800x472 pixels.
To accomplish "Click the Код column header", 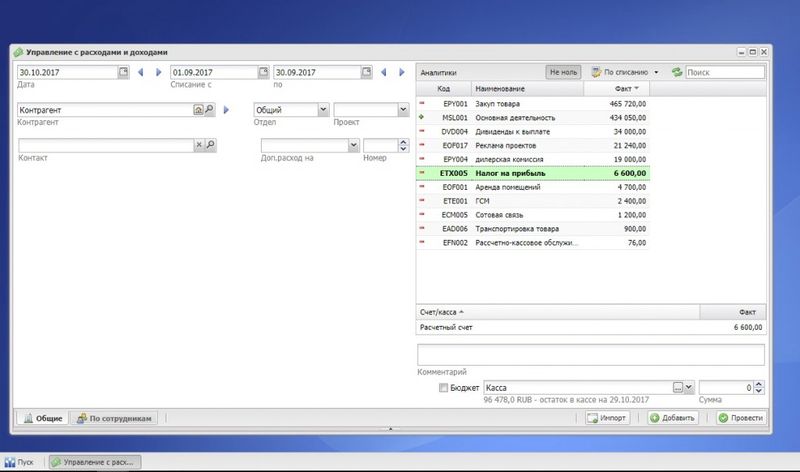I will pos(443,89).
